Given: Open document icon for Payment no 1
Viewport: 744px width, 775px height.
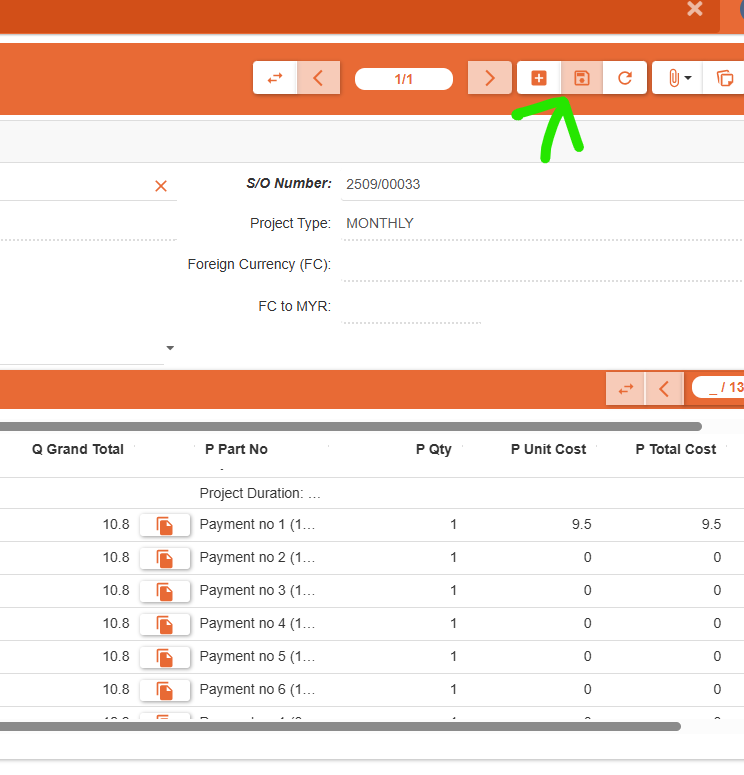Looking at the screenshot, I should (165, 525).
